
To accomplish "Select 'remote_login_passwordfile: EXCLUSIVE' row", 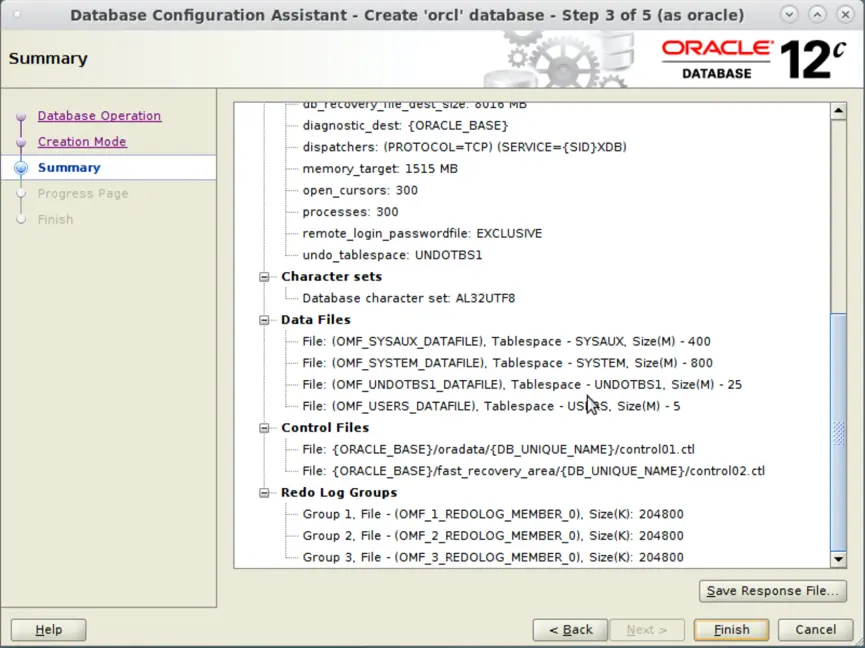I will (422, 234).
